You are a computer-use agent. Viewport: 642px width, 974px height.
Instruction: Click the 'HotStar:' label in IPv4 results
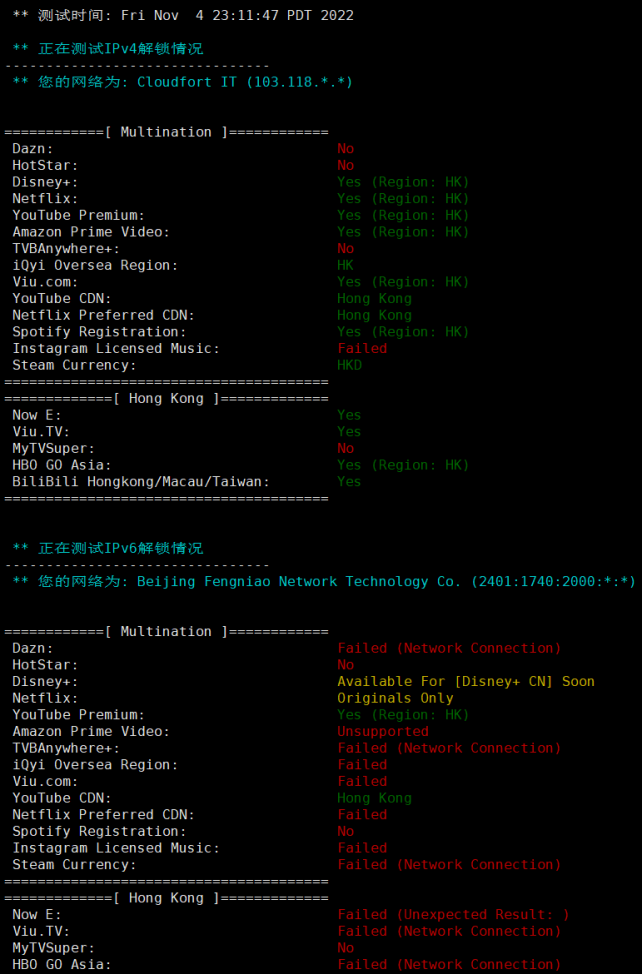(45, 165)
